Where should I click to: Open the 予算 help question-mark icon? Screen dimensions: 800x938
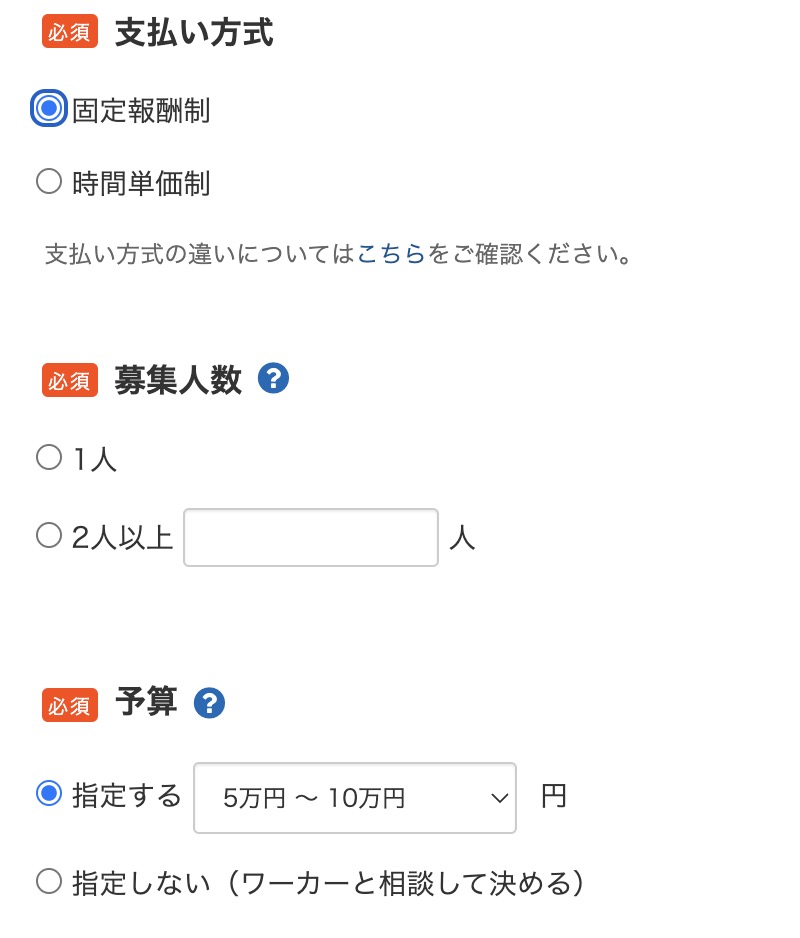tap(209, 703)
